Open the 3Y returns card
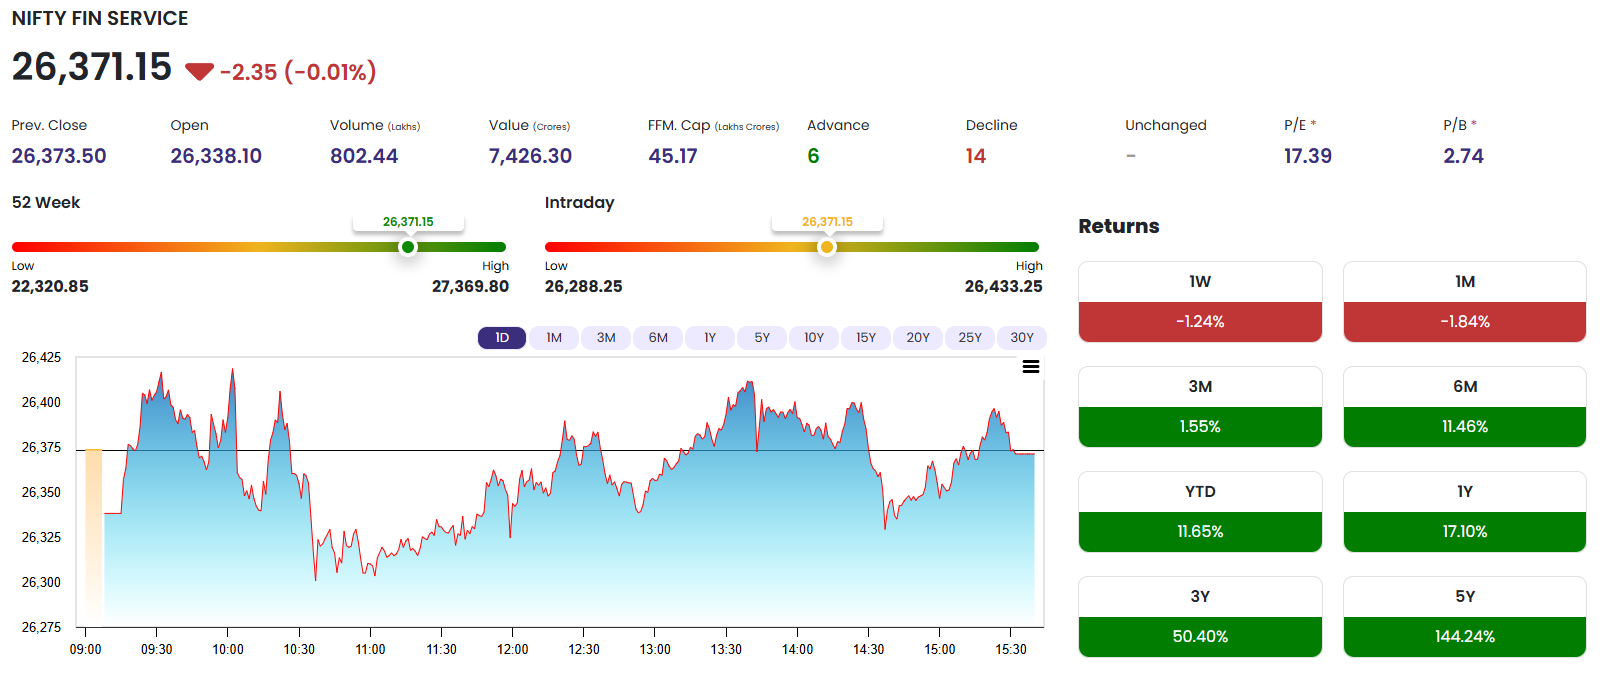The height and width of the screenshot is (683, 1611). click(1200, 617)
